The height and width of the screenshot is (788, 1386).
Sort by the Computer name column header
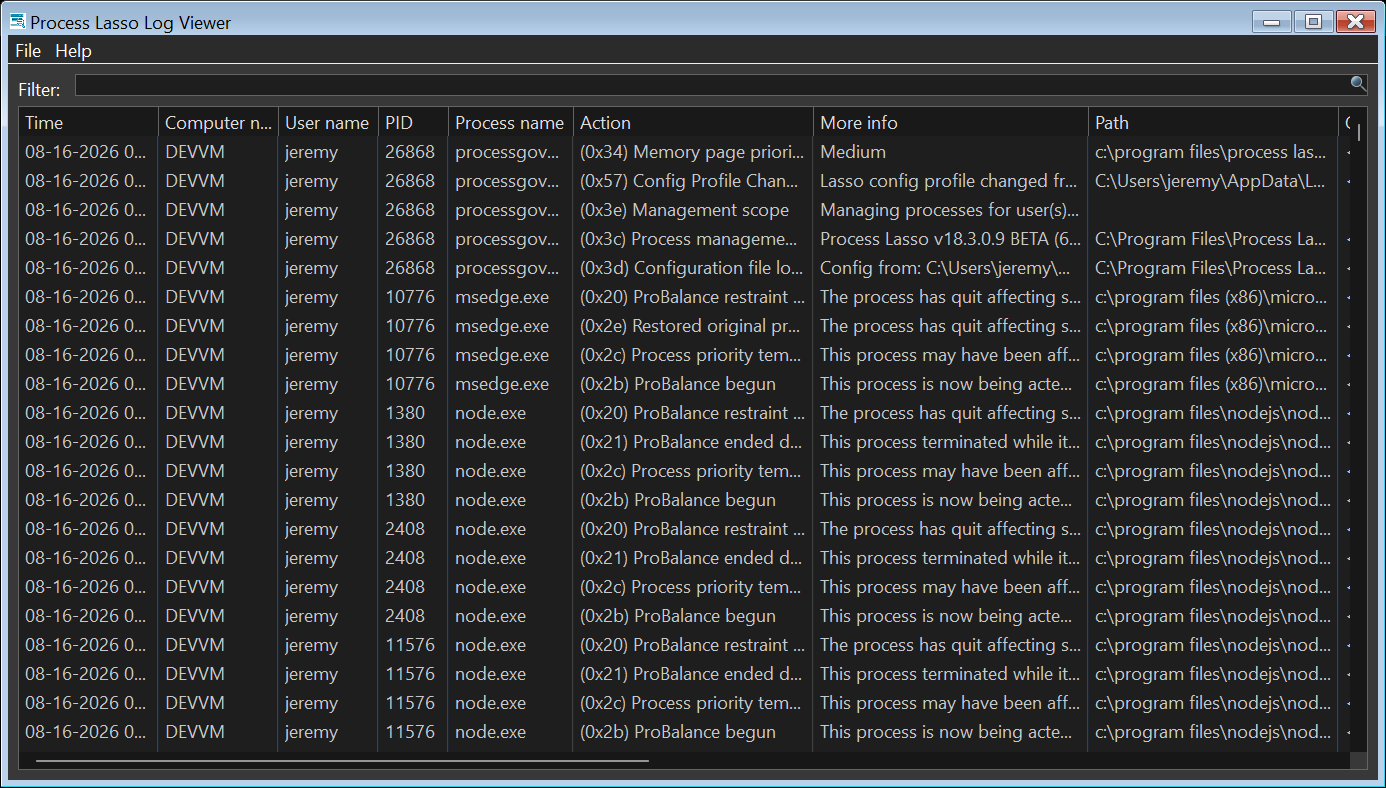[x=218, y=123]
